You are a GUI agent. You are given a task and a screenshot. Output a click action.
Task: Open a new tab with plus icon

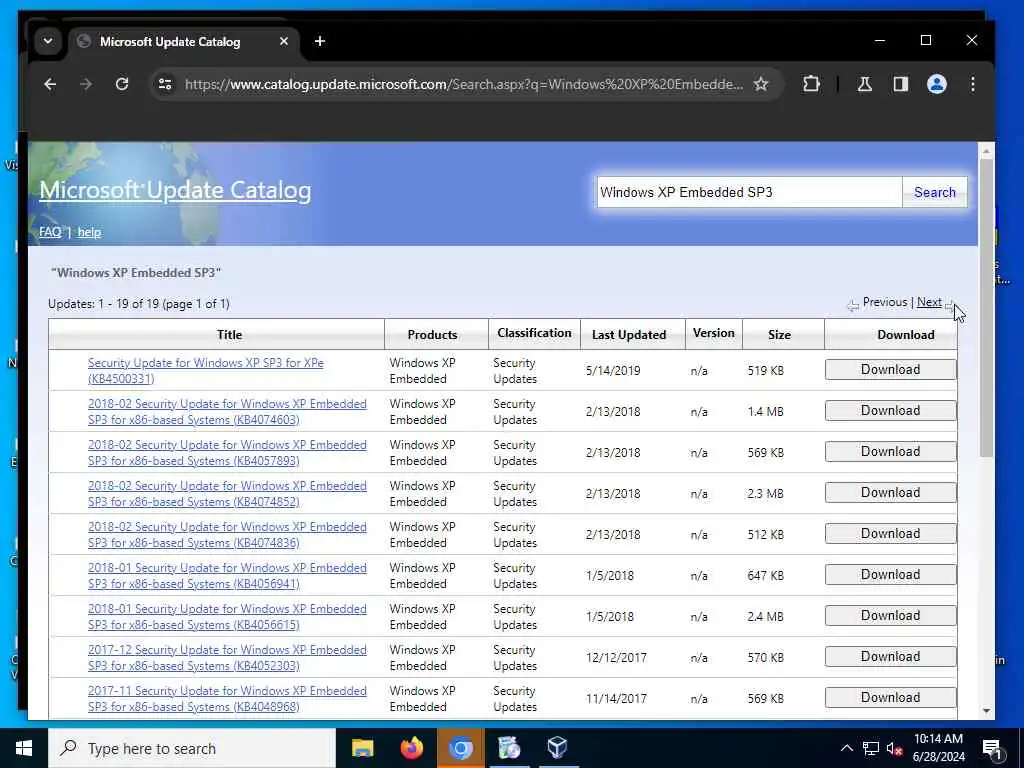(319, 41)
